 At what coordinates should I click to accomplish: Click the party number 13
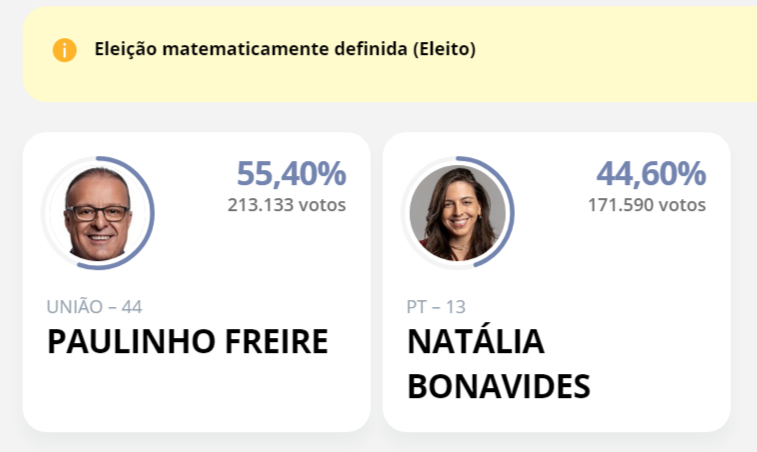(x=455, y=307)
